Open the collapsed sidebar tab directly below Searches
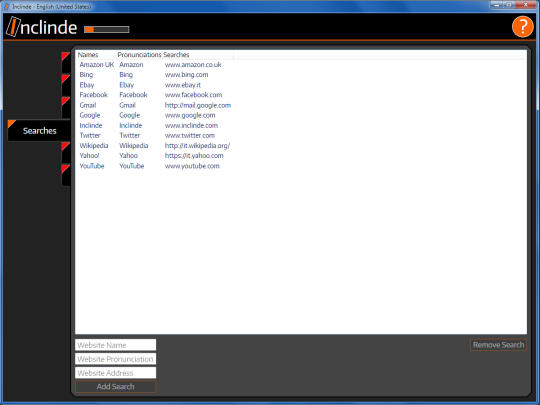 click(66, 152)
